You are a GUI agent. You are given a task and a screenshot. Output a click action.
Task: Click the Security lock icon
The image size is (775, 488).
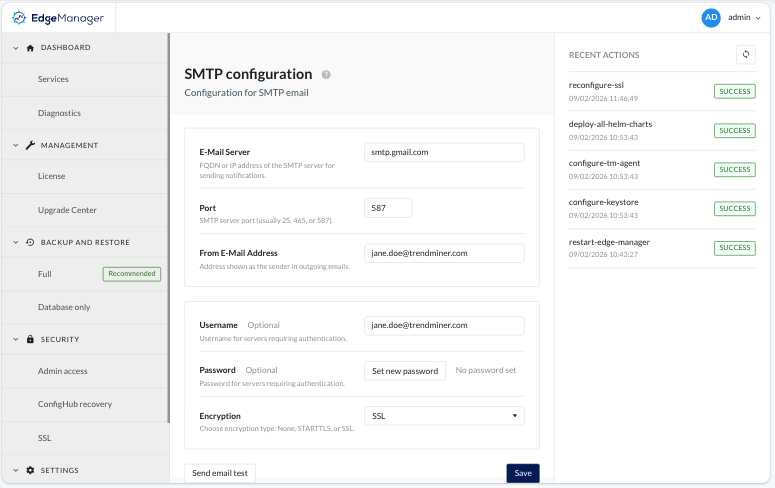tap(30, 339)
